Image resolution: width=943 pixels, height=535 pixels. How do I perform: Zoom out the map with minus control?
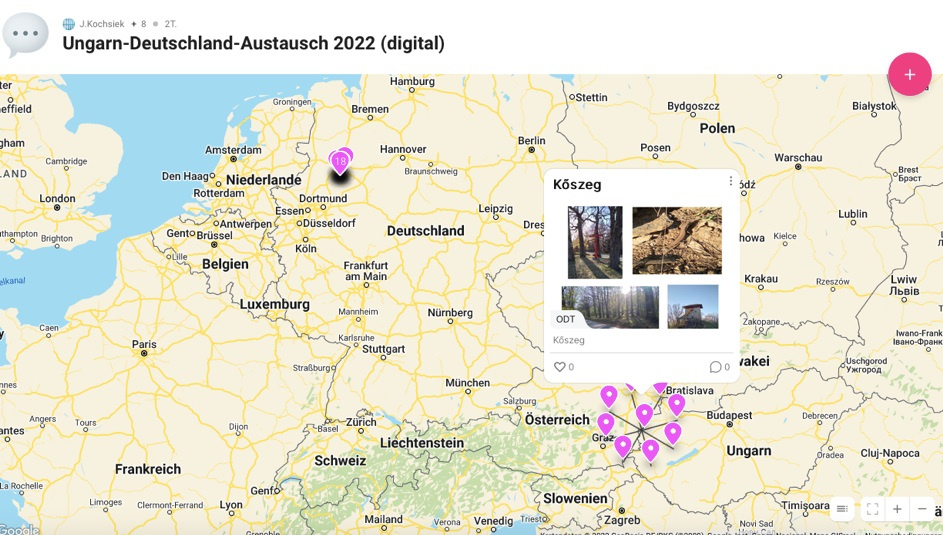pyautogui.click(x=922, y=509)
